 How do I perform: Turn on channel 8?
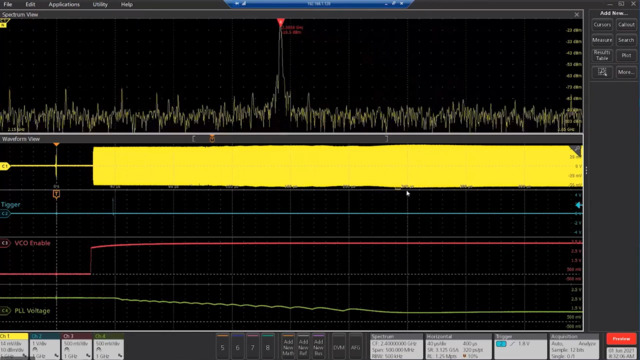(x=268, y=347)
